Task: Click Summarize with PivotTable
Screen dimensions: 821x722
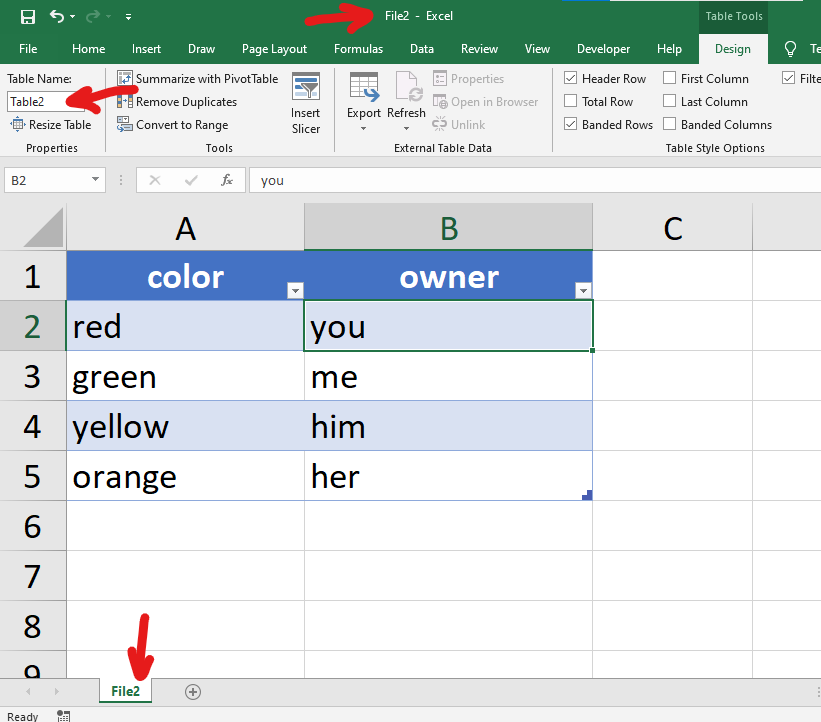Action: pos(197,79)
